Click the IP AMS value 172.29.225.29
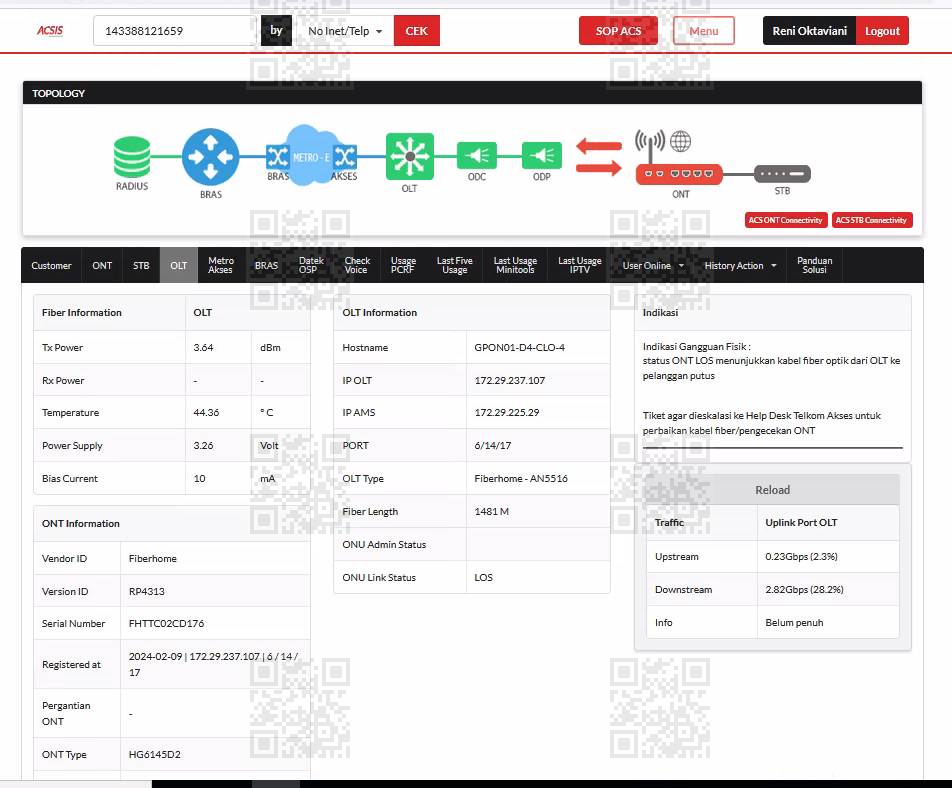952x788 pixels. [x=507, y=412]
